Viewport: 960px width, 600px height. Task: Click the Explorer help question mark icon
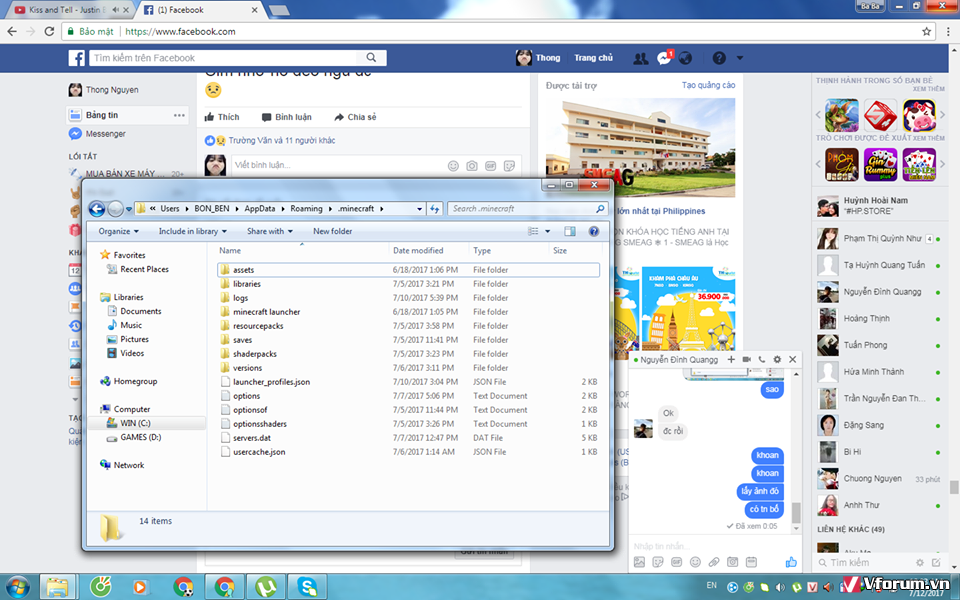594,231
